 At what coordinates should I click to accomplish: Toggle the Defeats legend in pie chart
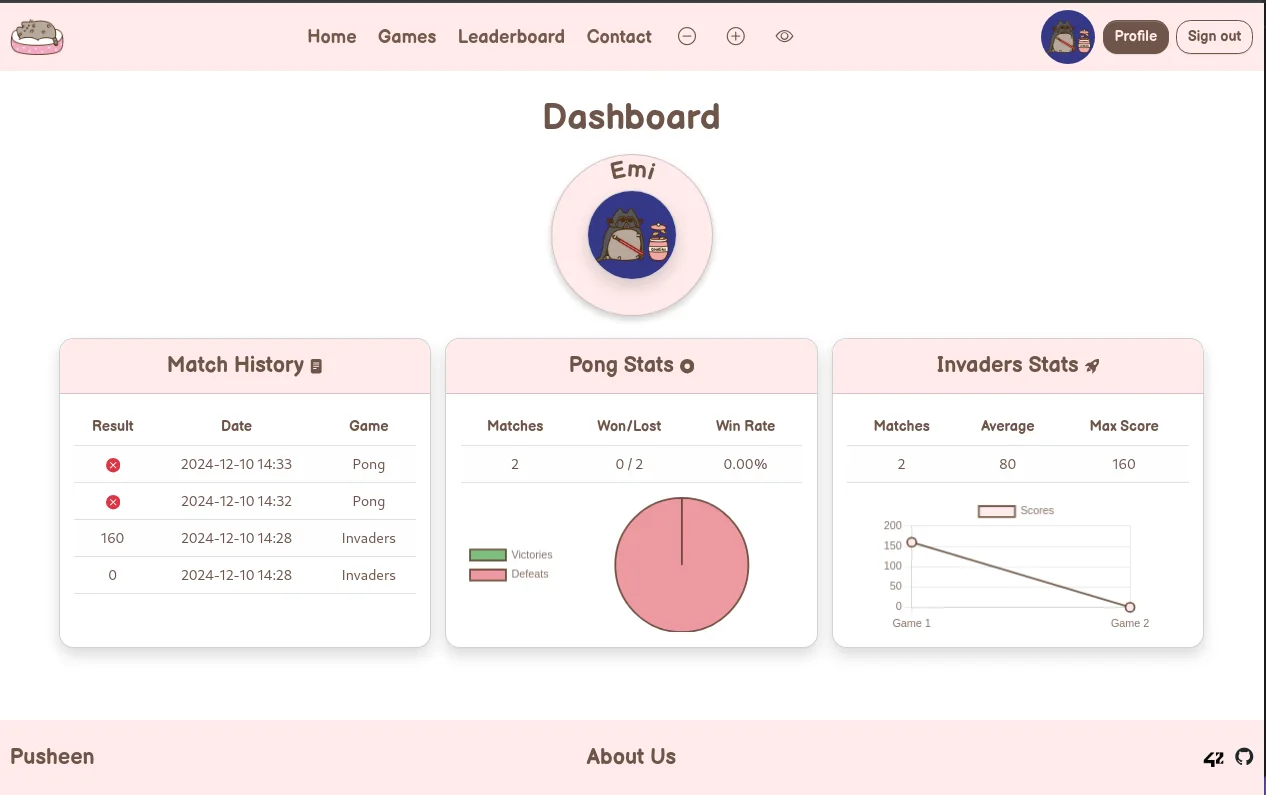pyautogui.click(x=509, y=574)
